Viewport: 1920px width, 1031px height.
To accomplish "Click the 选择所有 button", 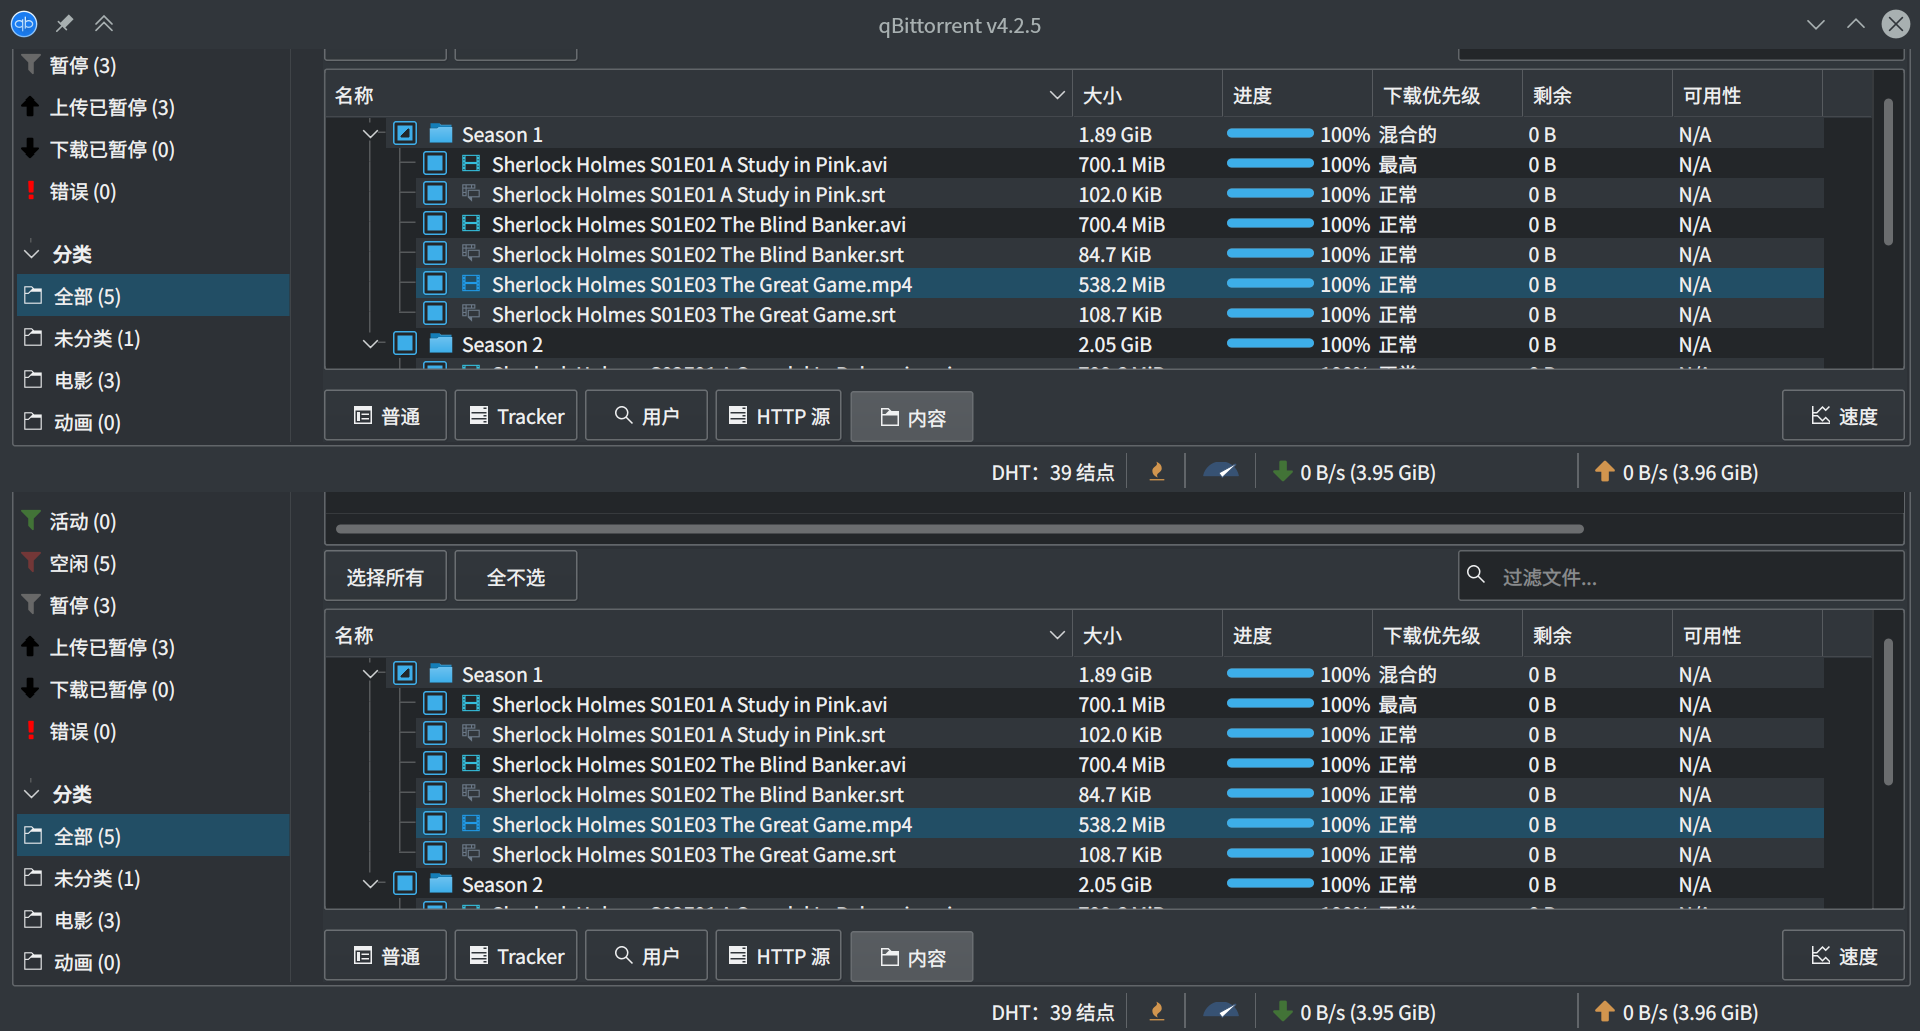I will pyautogui.click(x=386, y=576).
